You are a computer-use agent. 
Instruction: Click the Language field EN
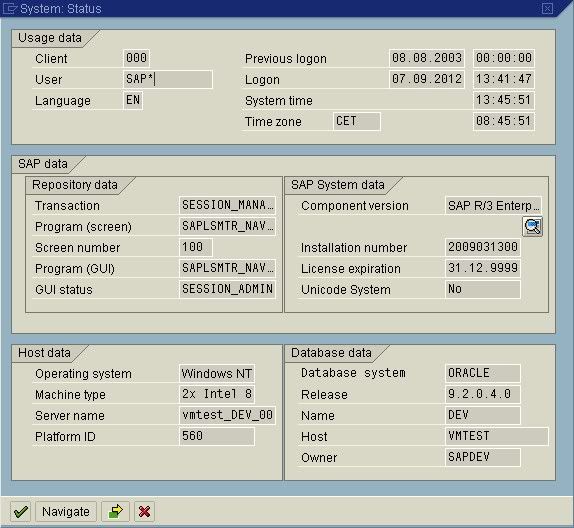coord(133,100)
